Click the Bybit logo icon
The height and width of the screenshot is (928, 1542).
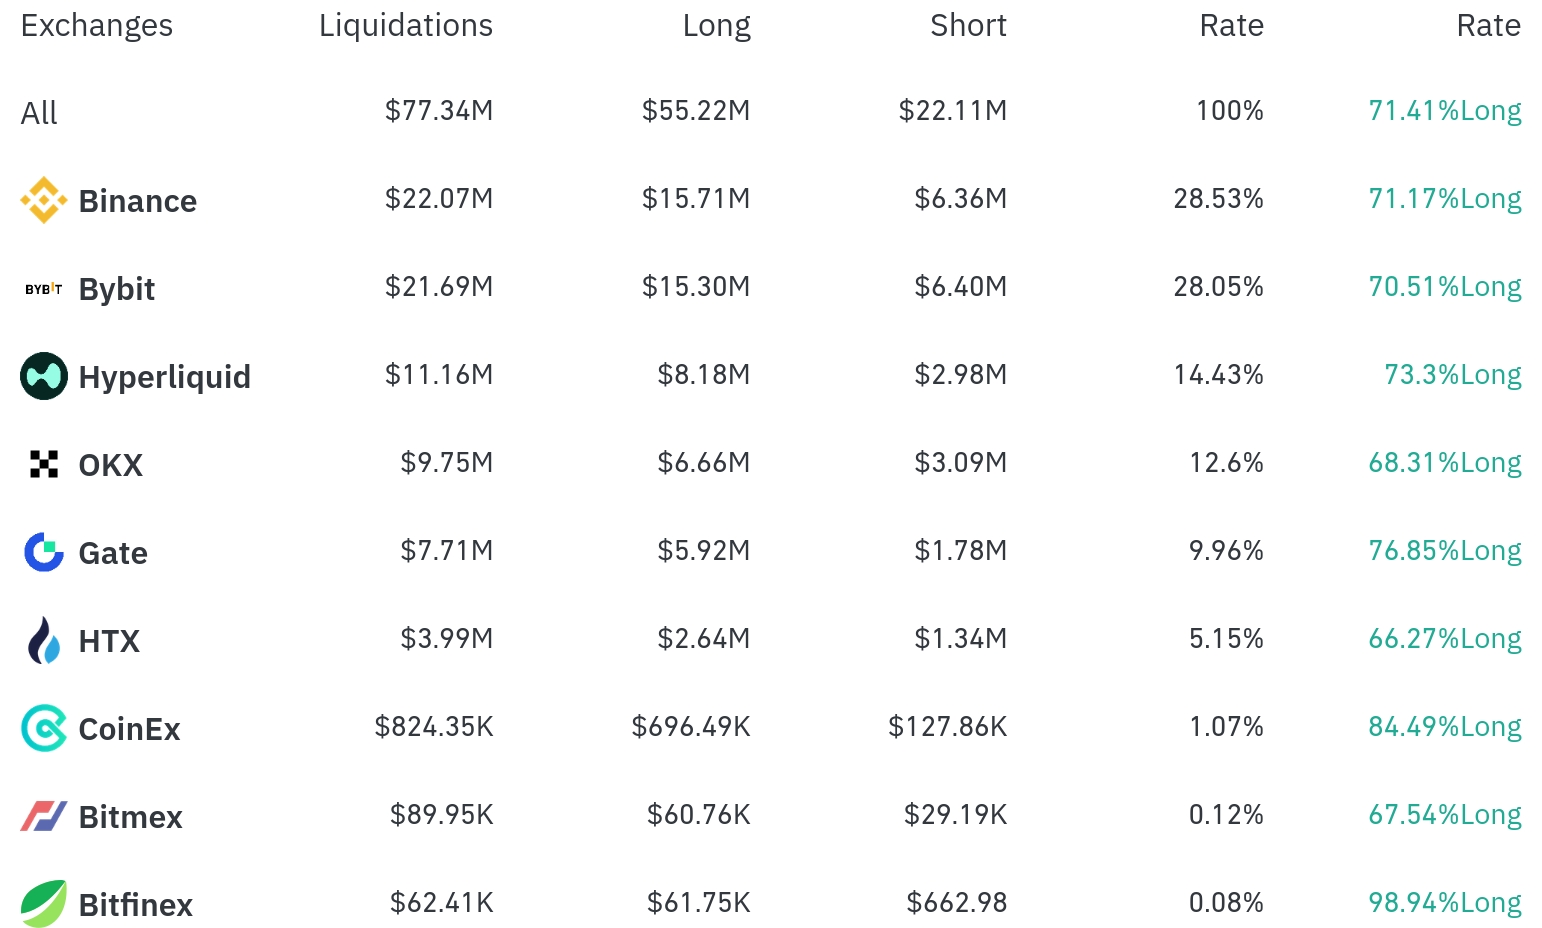tap(44, 289)
